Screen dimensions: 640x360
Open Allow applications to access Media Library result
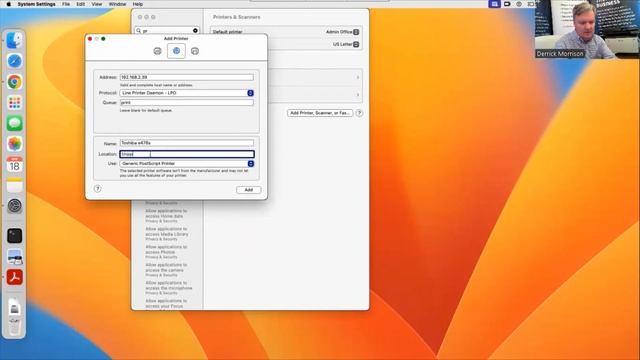(167, 234)
